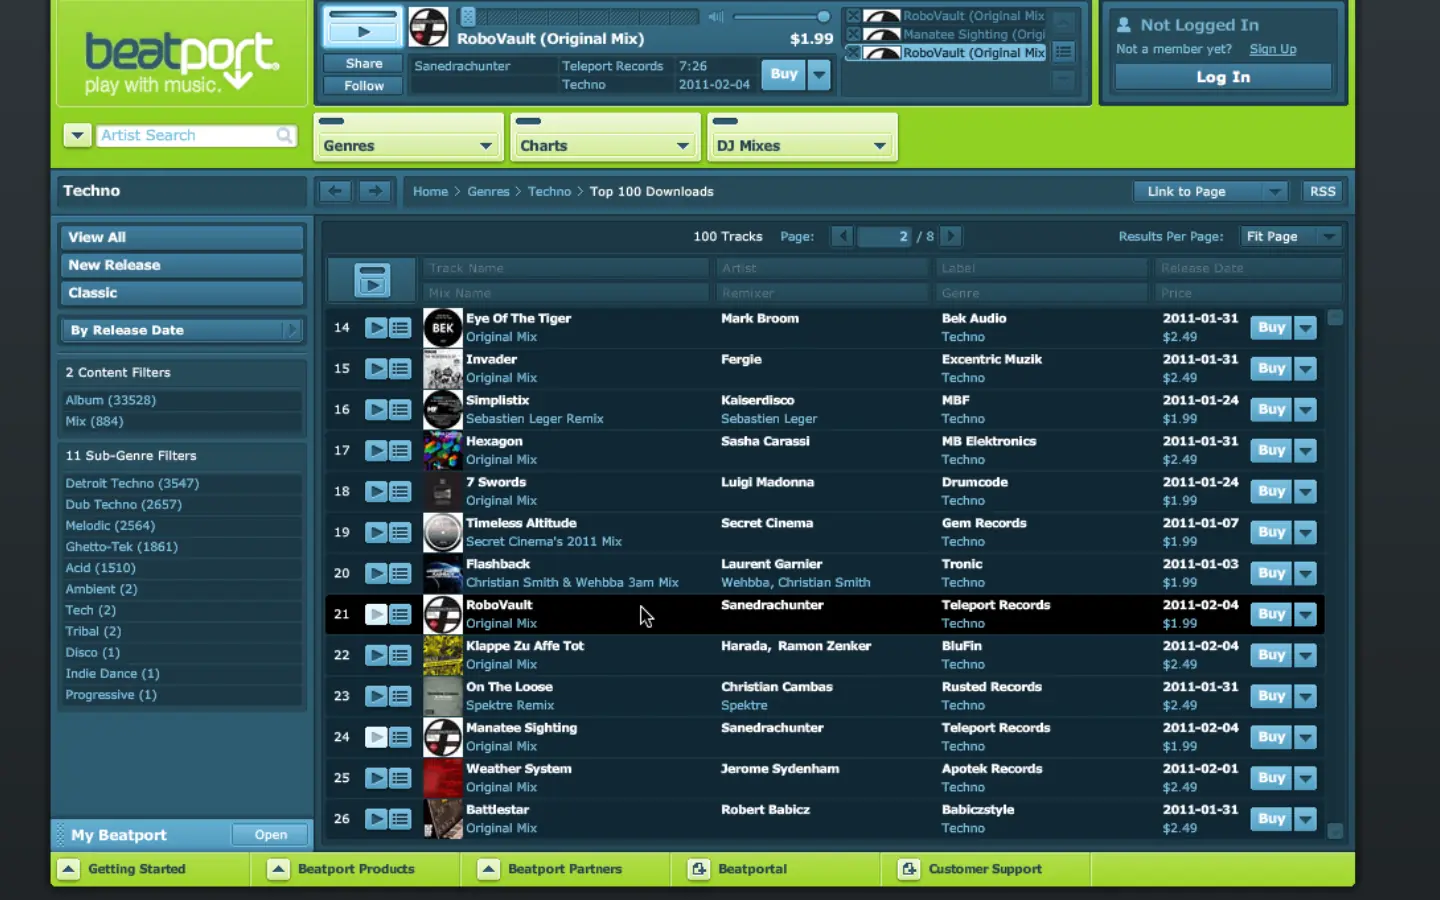Open buy options arrow for Manatee Sighting

pyautogui.click(x=1305, y=738)
